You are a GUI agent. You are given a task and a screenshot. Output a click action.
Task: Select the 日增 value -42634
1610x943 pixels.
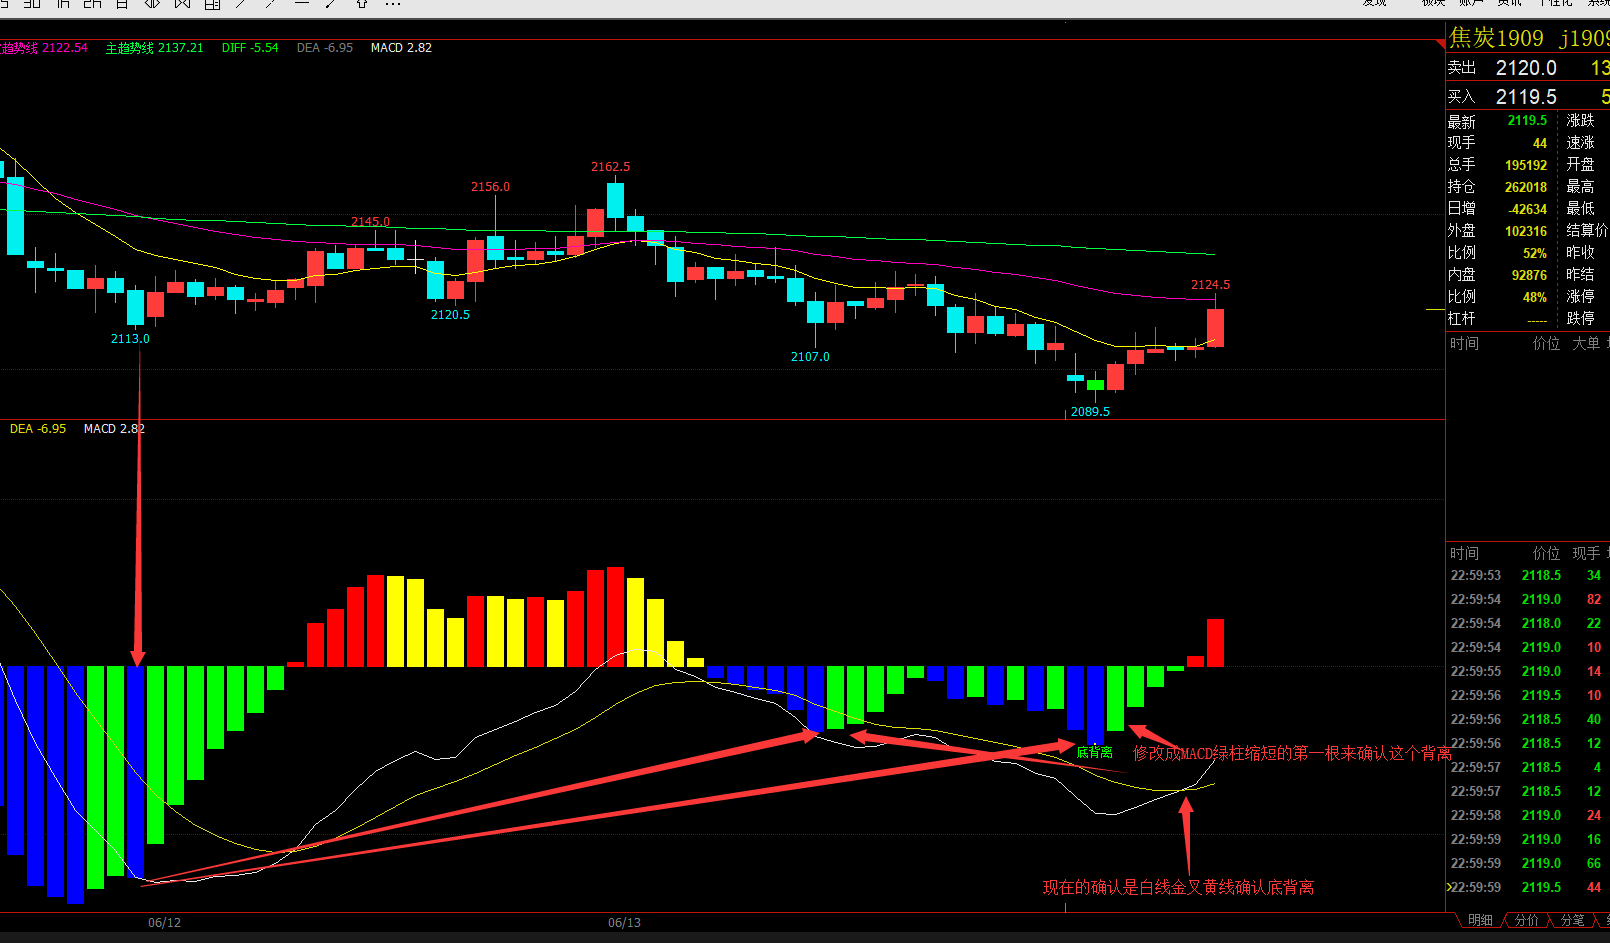point(1528,209)
